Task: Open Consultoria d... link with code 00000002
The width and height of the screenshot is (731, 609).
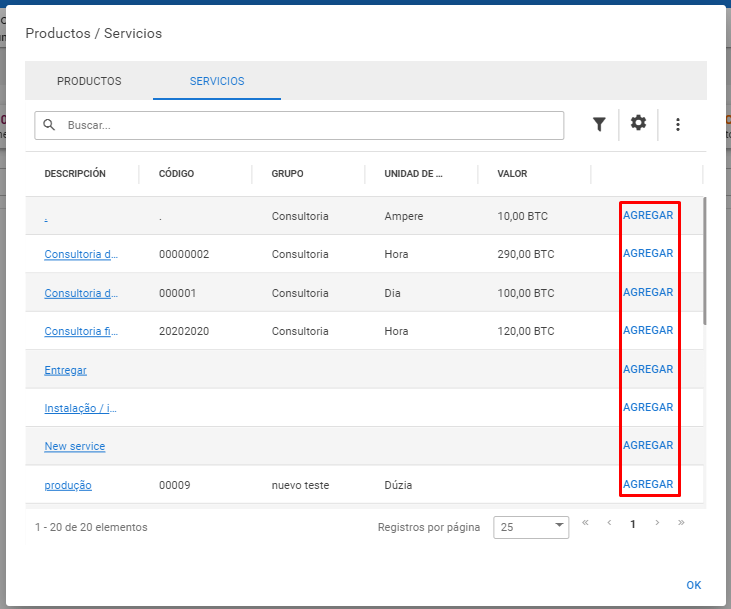Action: pyautogui.click(x=81, y=254)
